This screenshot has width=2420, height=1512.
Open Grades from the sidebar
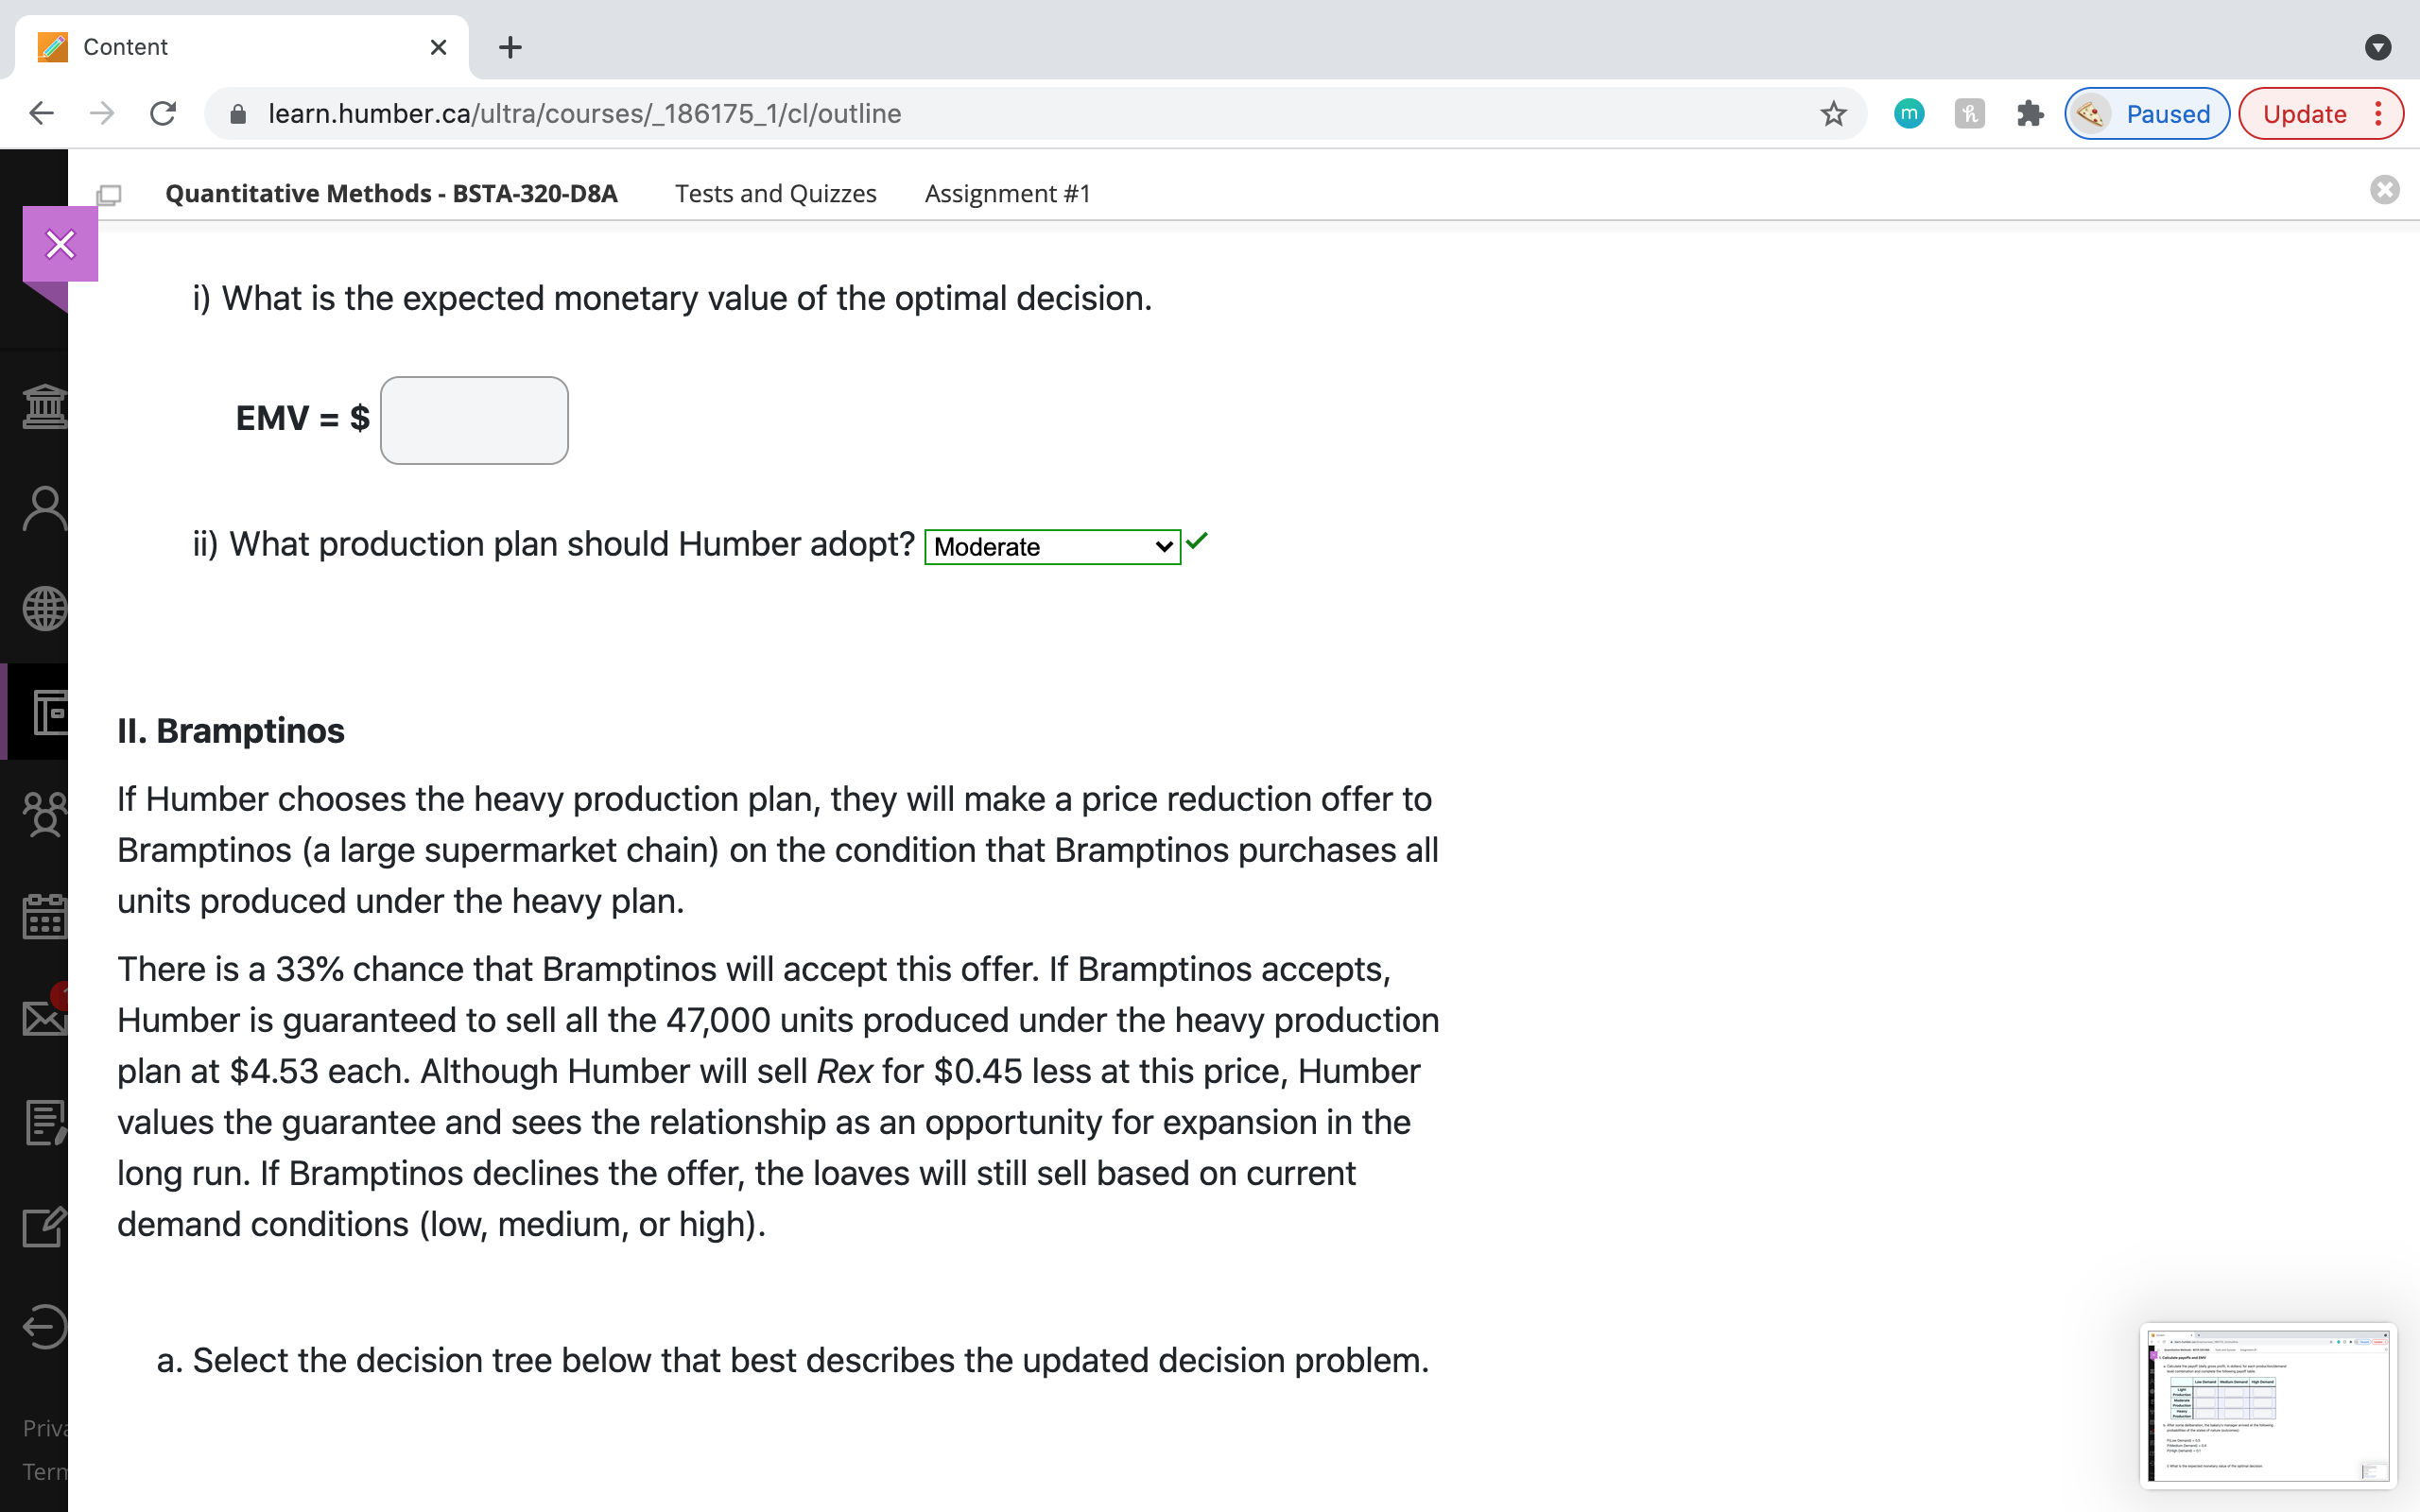tap(44, 1122)
